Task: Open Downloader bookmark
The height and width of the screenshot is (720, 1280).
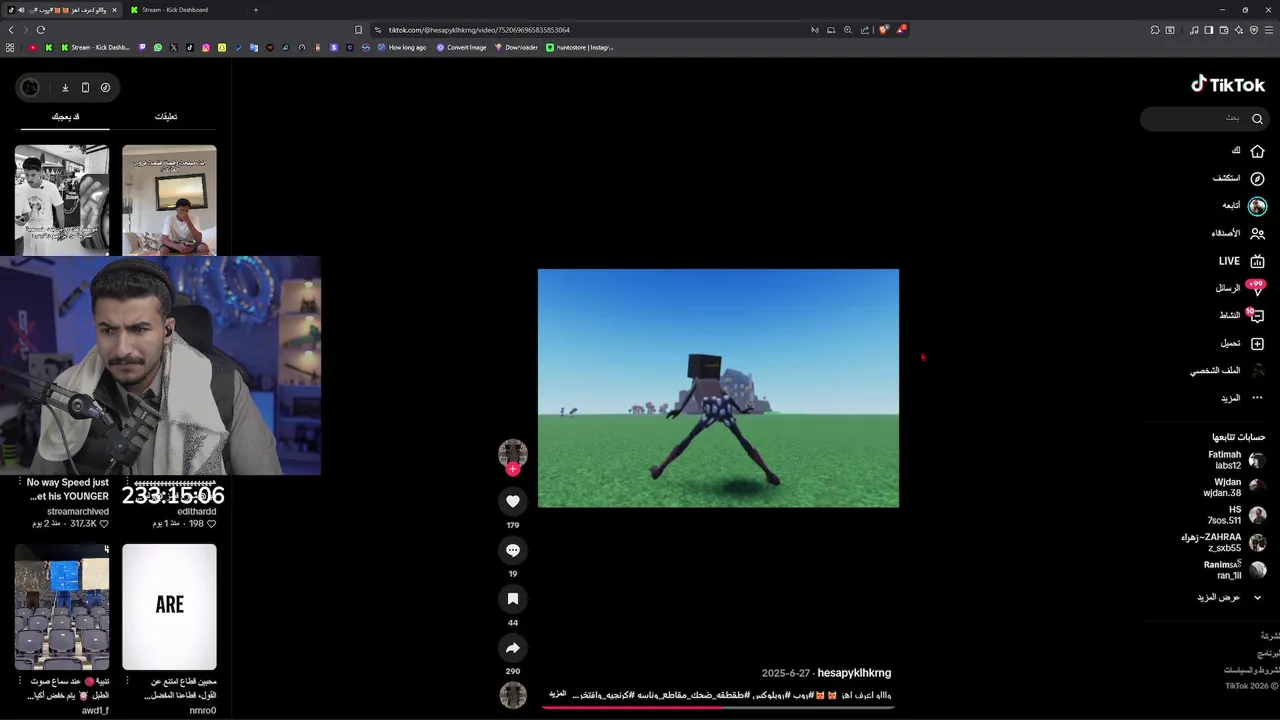Action: (516, 47)
